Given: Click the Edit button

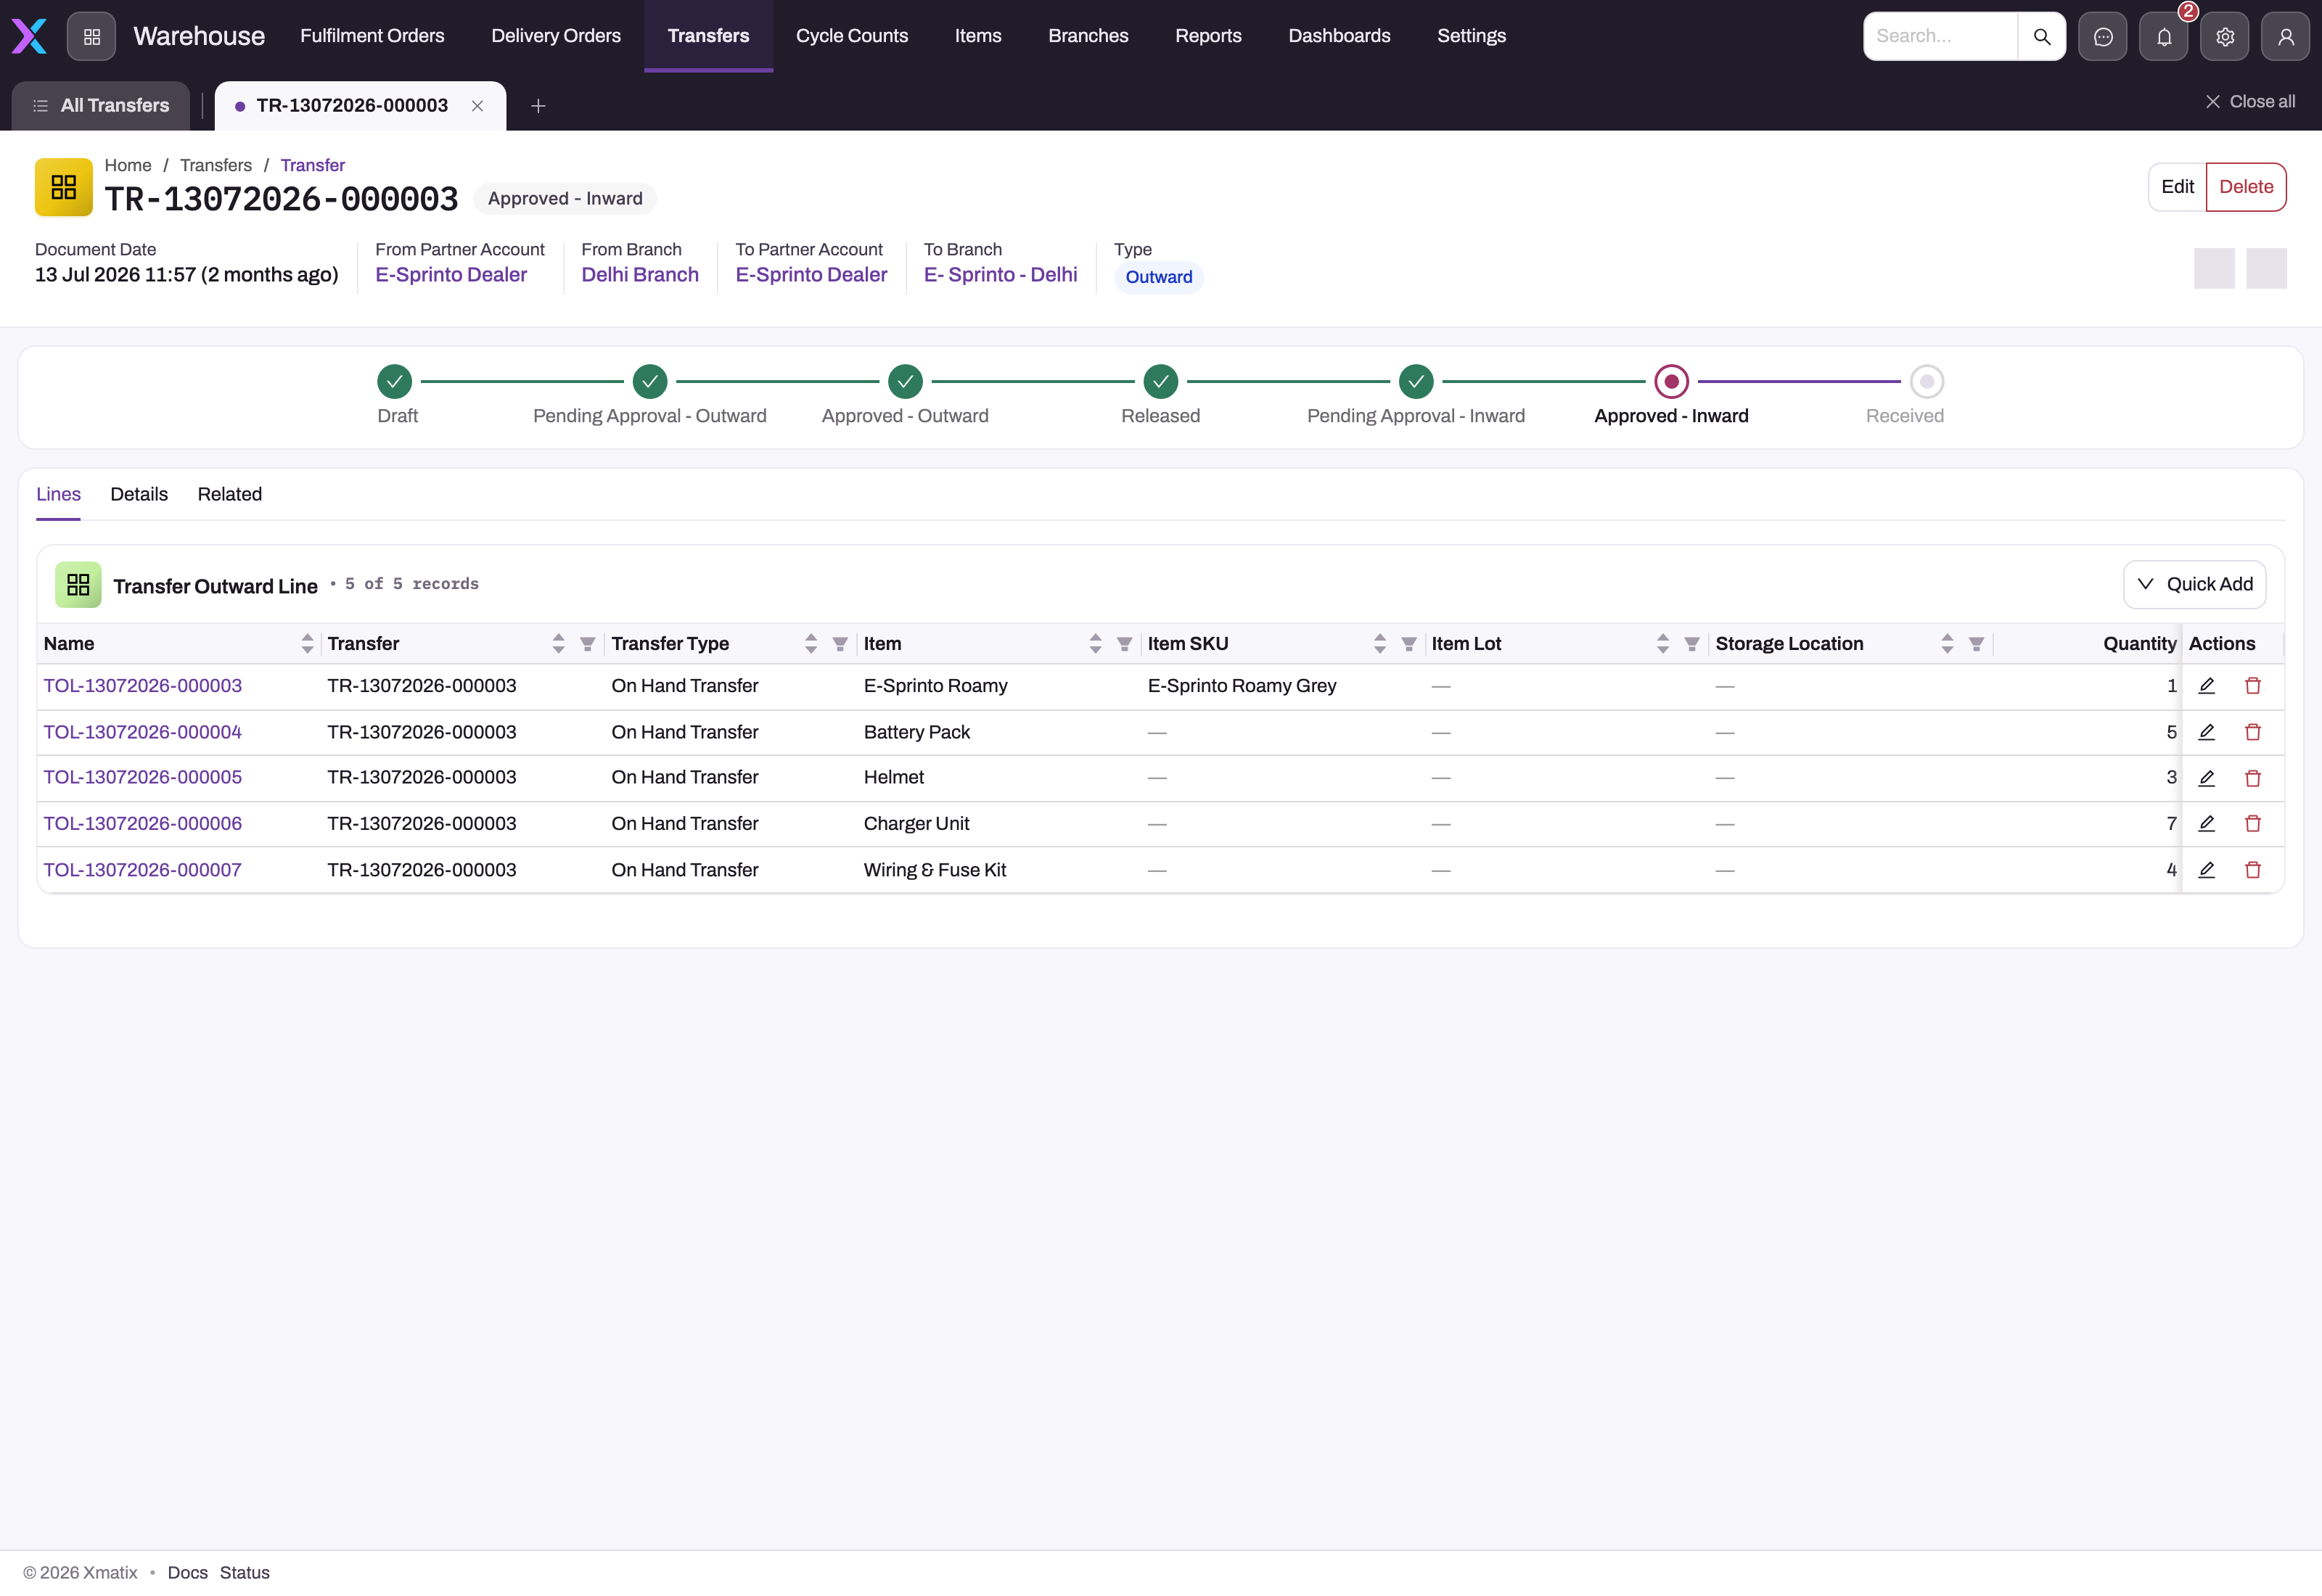Looking at the screenshot, I should 2177,187.
